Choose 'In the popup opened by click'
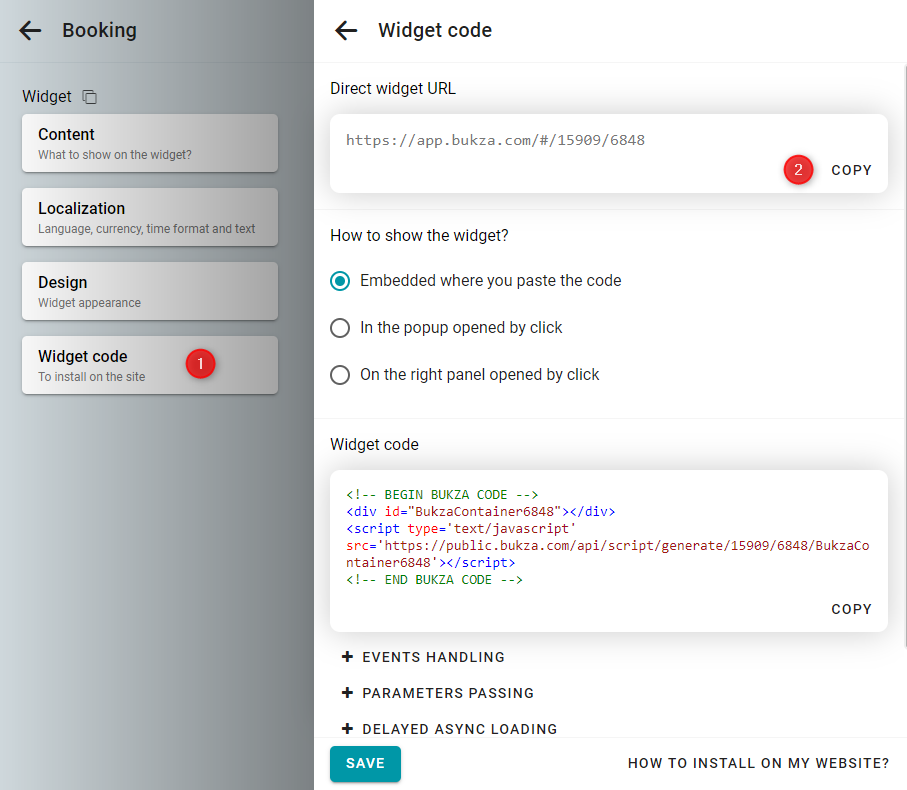 click(x=340, y=328)
